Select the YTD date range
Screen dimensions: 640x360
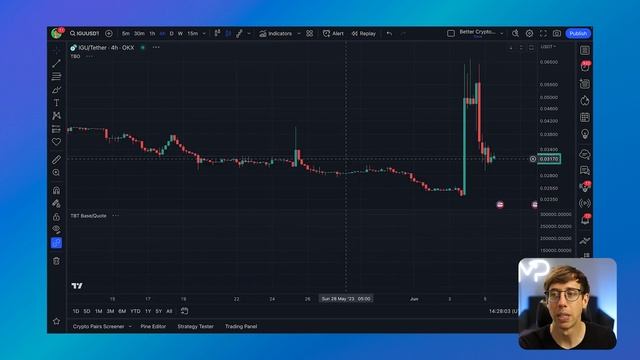(136, 311)
